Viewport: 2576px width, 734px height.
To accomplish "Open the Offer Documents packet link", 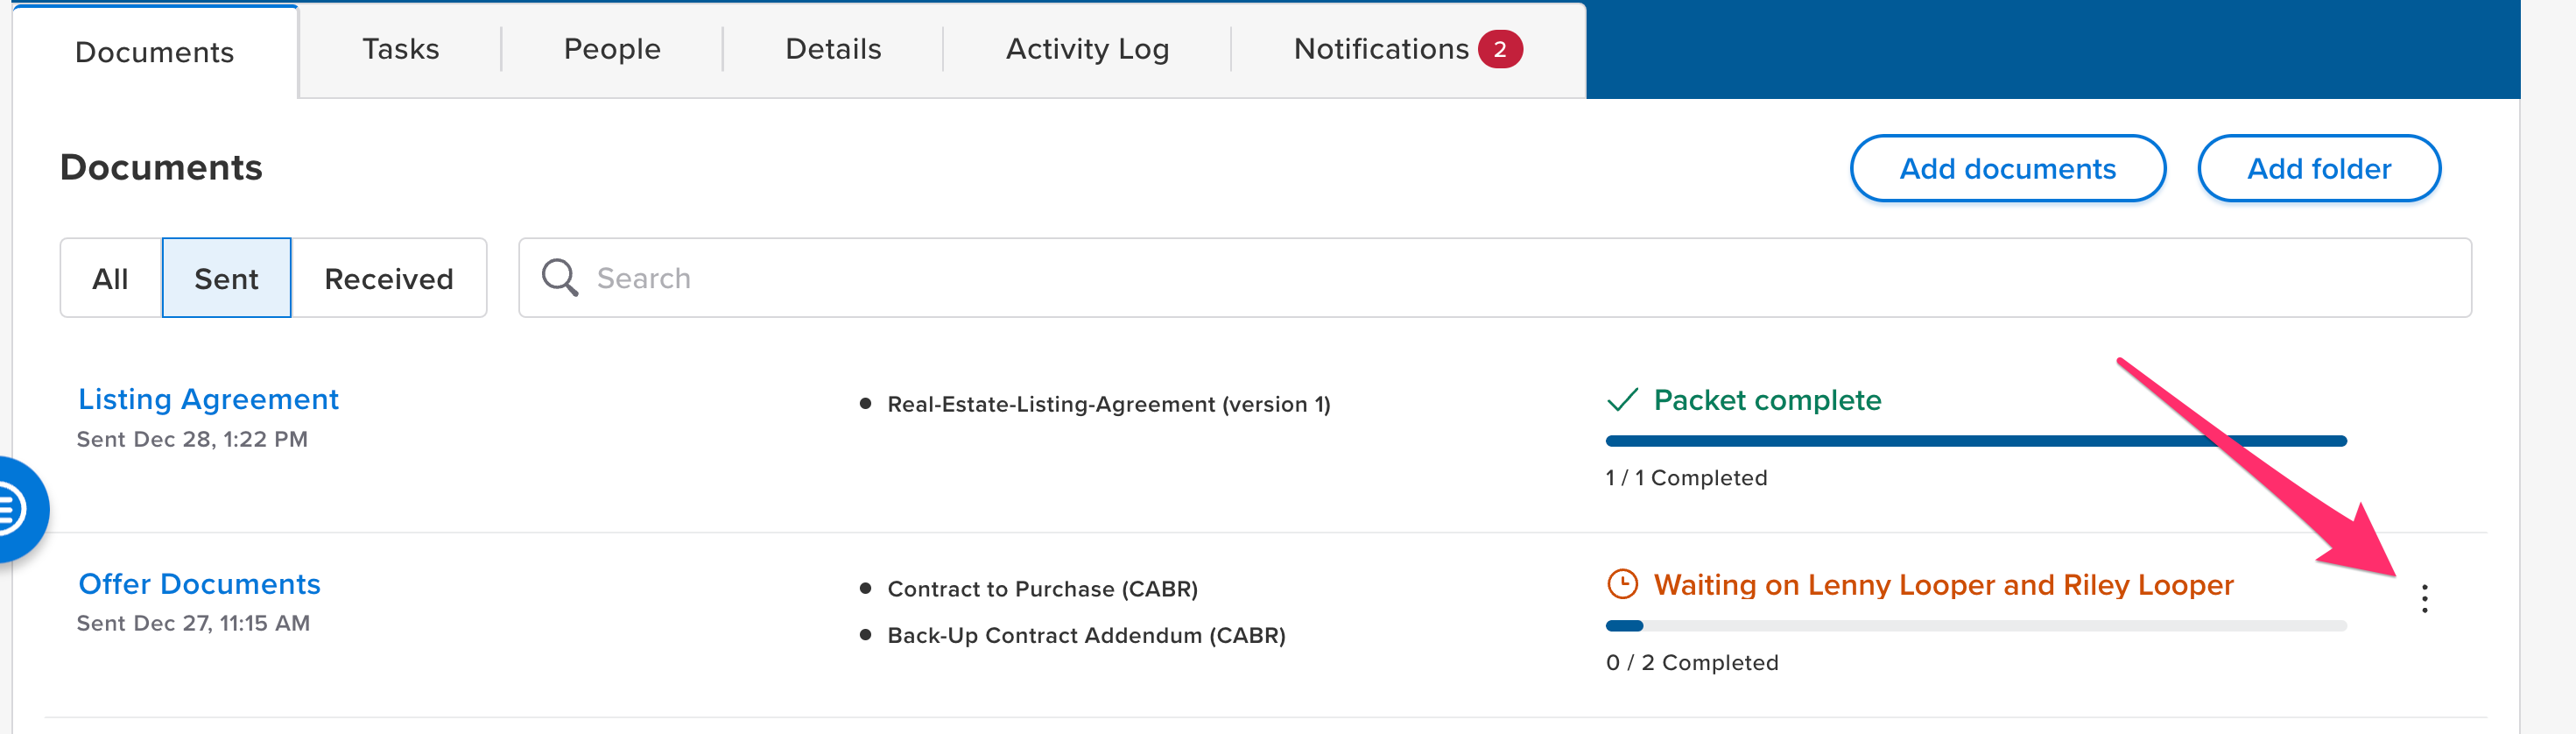I will click(x=199, y=584).
